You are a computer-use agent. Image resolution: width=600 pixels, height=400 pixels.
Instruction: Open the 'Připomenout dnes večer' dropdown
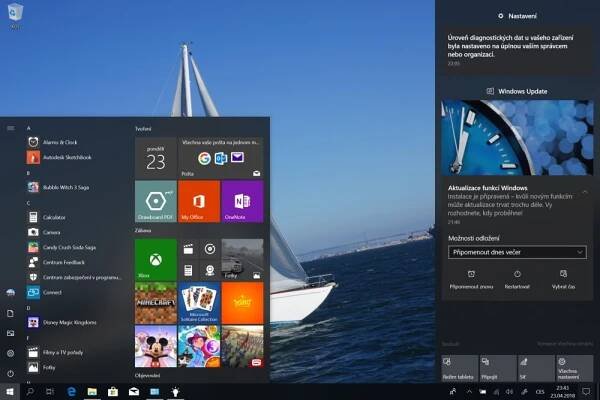(x=515, y=252)
